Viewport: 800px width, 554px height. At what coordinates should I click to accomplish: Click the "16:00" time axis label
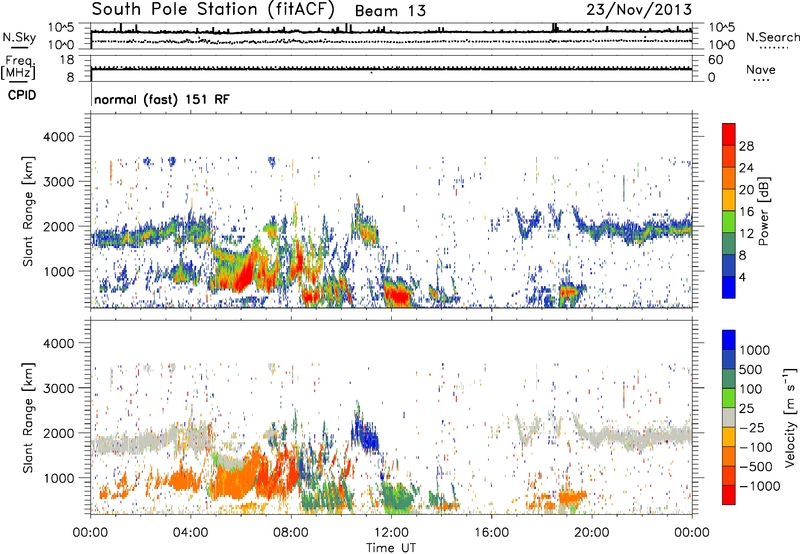(491, 533)
